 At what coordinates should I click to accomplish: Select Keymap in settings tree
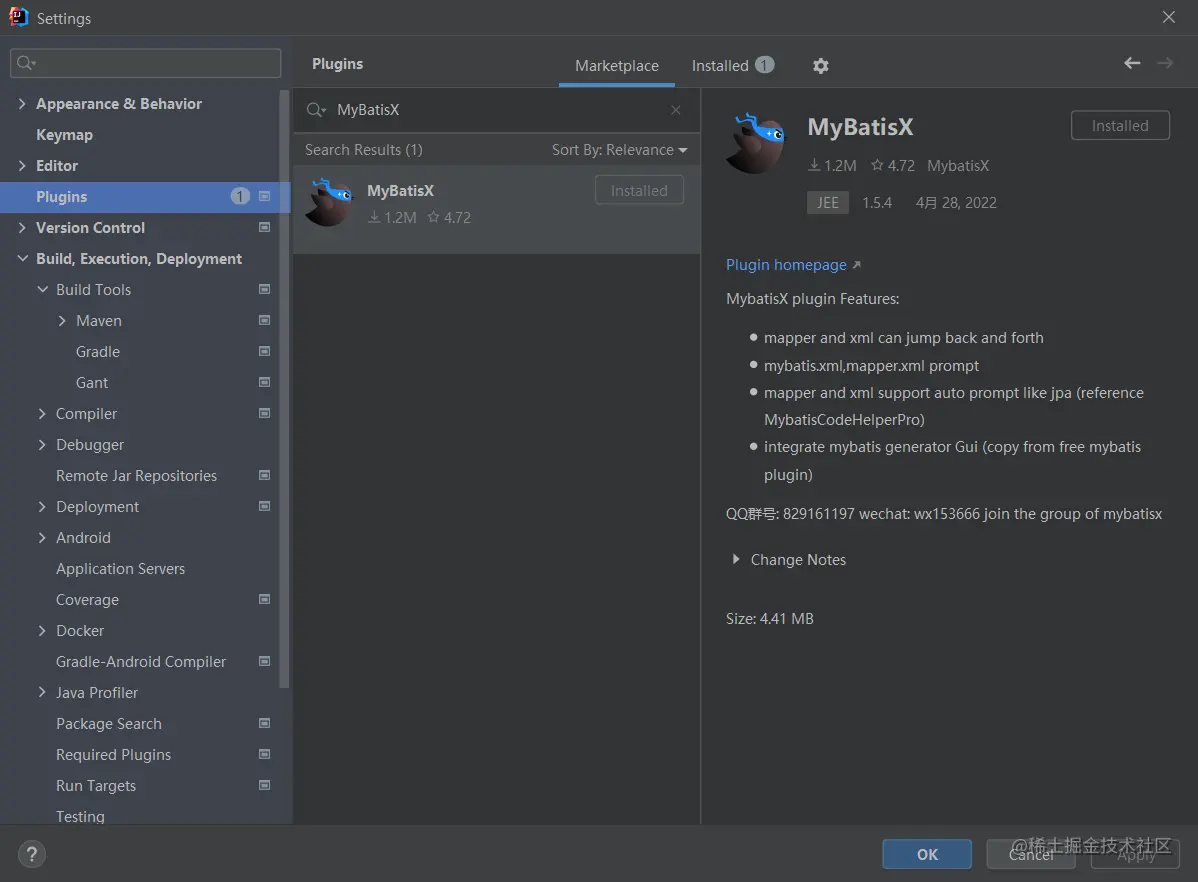click(x=64, y=135)
